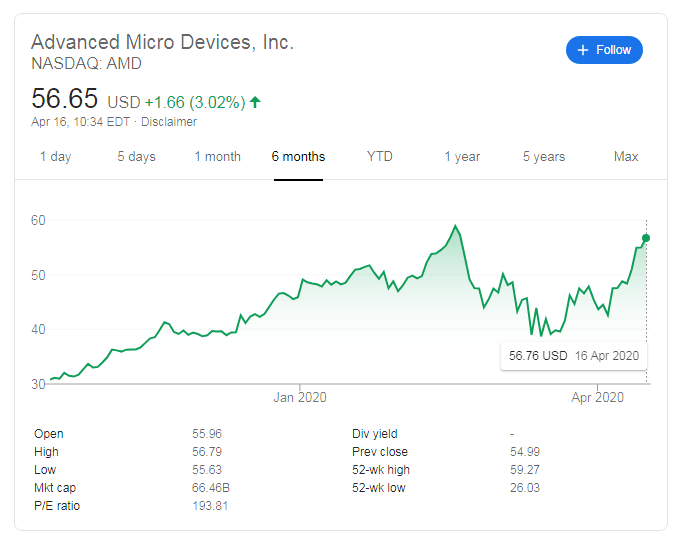This screenshot has height=554, width=691.
Task: Switch to the YTD tab
Action: point(380,157)
